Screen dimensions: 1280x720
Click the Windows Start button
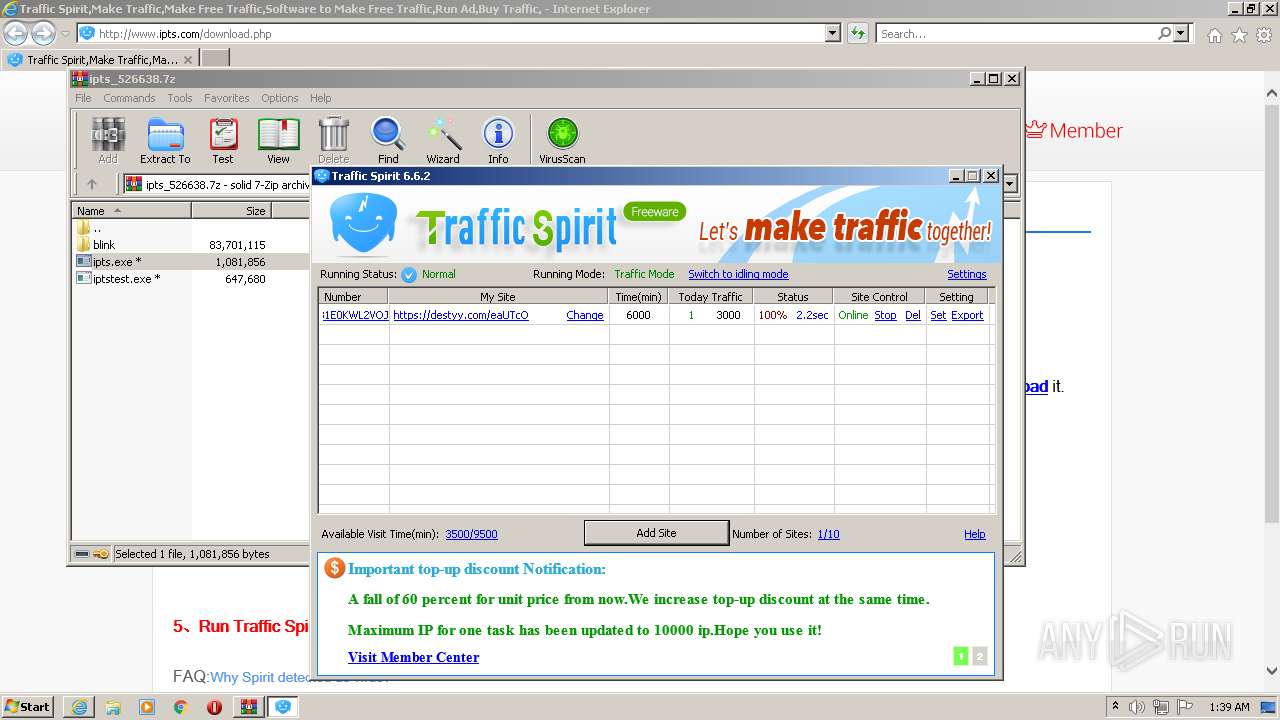click(x=27, y=706)
